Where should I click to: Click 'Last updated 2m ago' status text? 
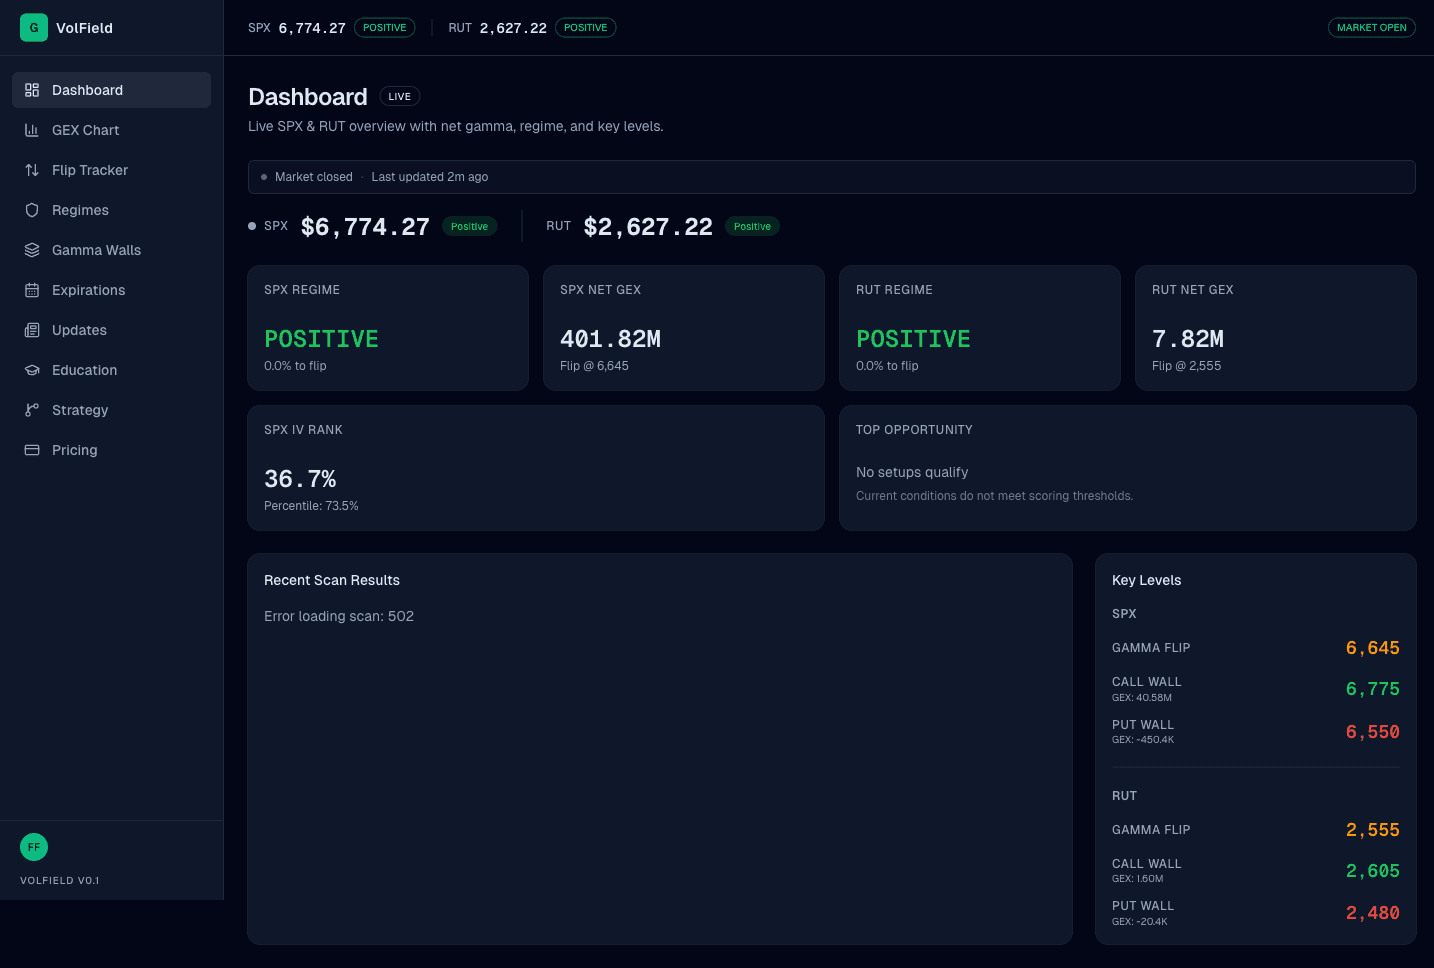(x=430, y=177)
